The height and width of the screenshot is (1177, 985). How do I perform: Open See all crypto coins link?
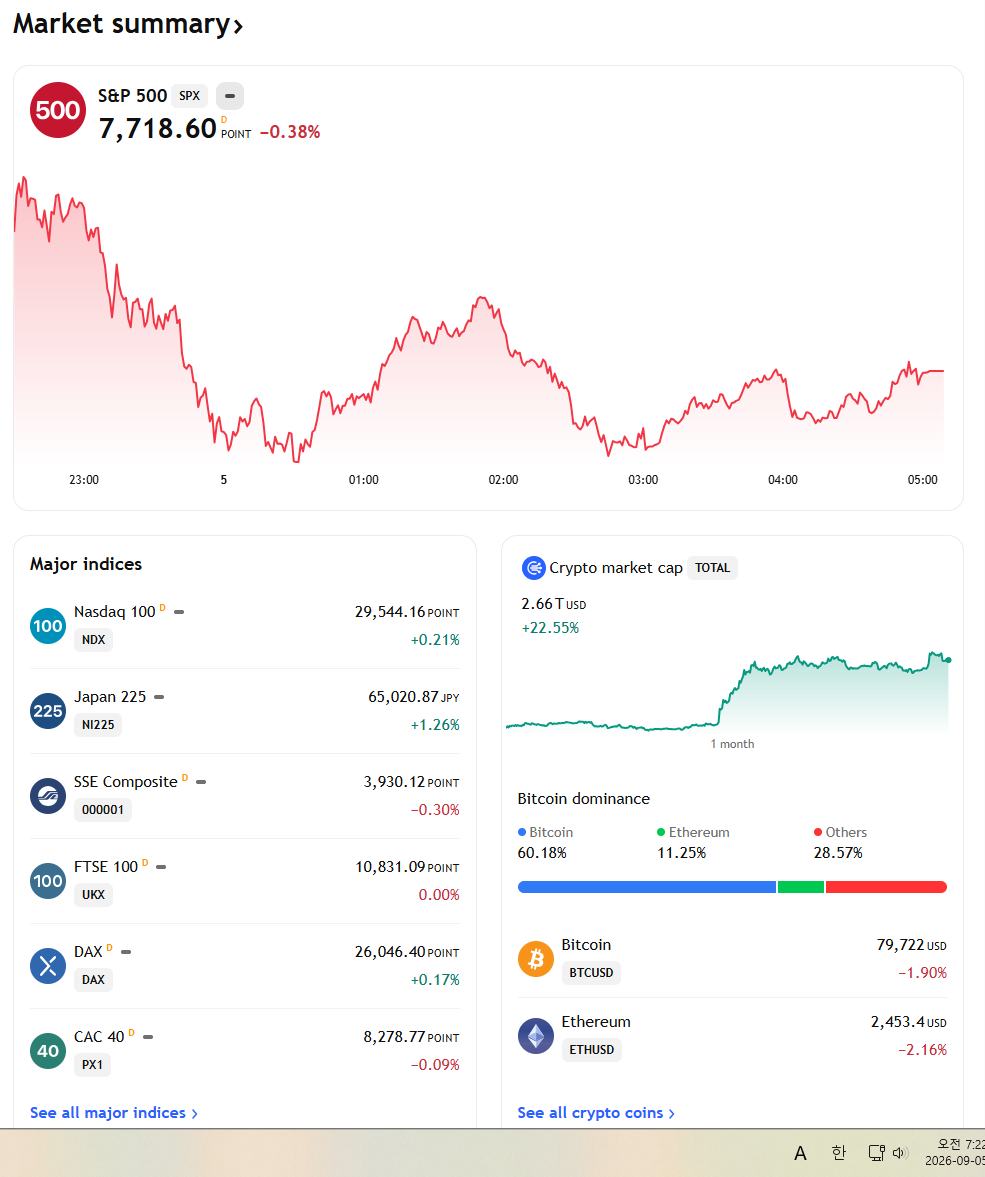click(596, 1112)
